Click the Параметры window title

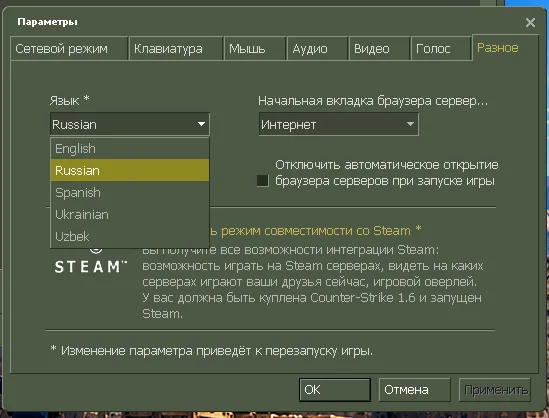[x=47, y=22]
